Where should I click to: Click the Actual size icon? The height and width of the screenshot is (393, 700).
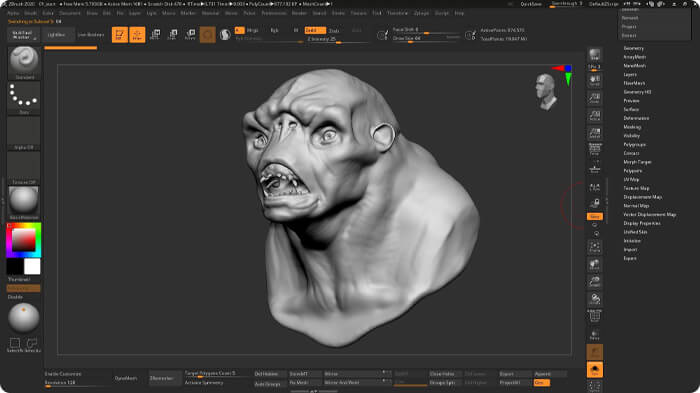pyautogui.click(x=595, y=116)
